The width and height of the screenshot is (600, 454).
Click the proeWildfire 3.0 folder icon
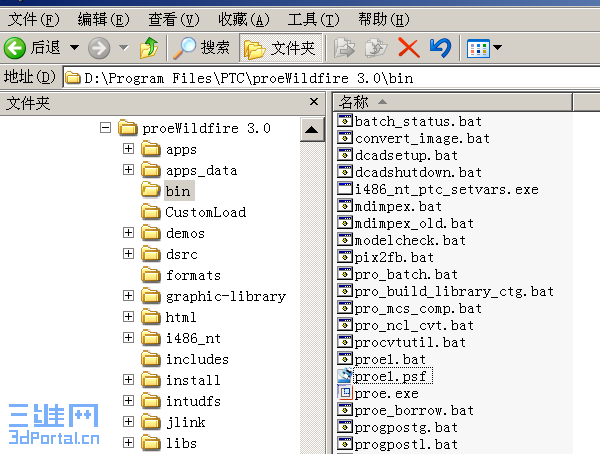point(128,127)
